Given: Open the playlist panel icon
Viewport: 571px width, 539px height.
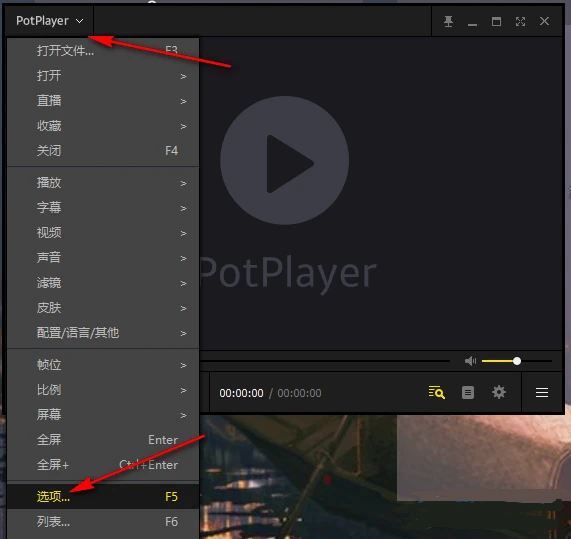Looking at the screenshot, I should (x=468, y=392).
